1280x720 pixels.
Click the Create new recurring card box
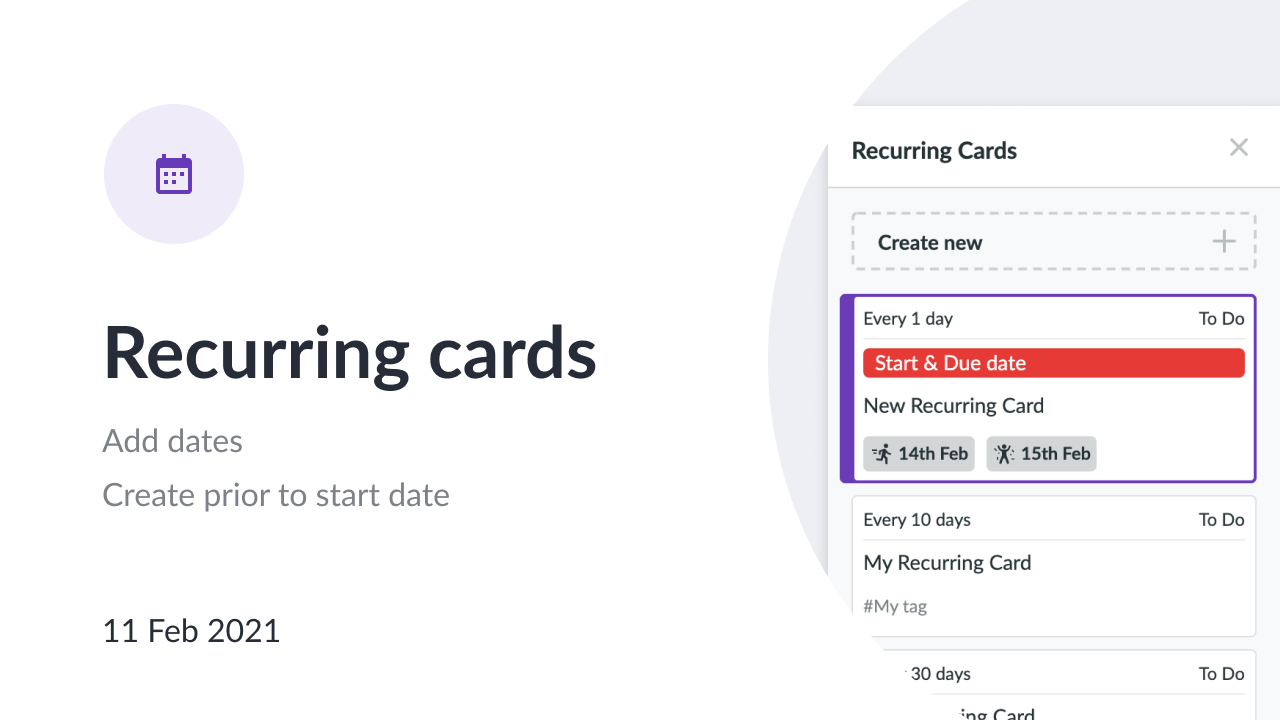pyautogui.click(x=1054, y=241)
